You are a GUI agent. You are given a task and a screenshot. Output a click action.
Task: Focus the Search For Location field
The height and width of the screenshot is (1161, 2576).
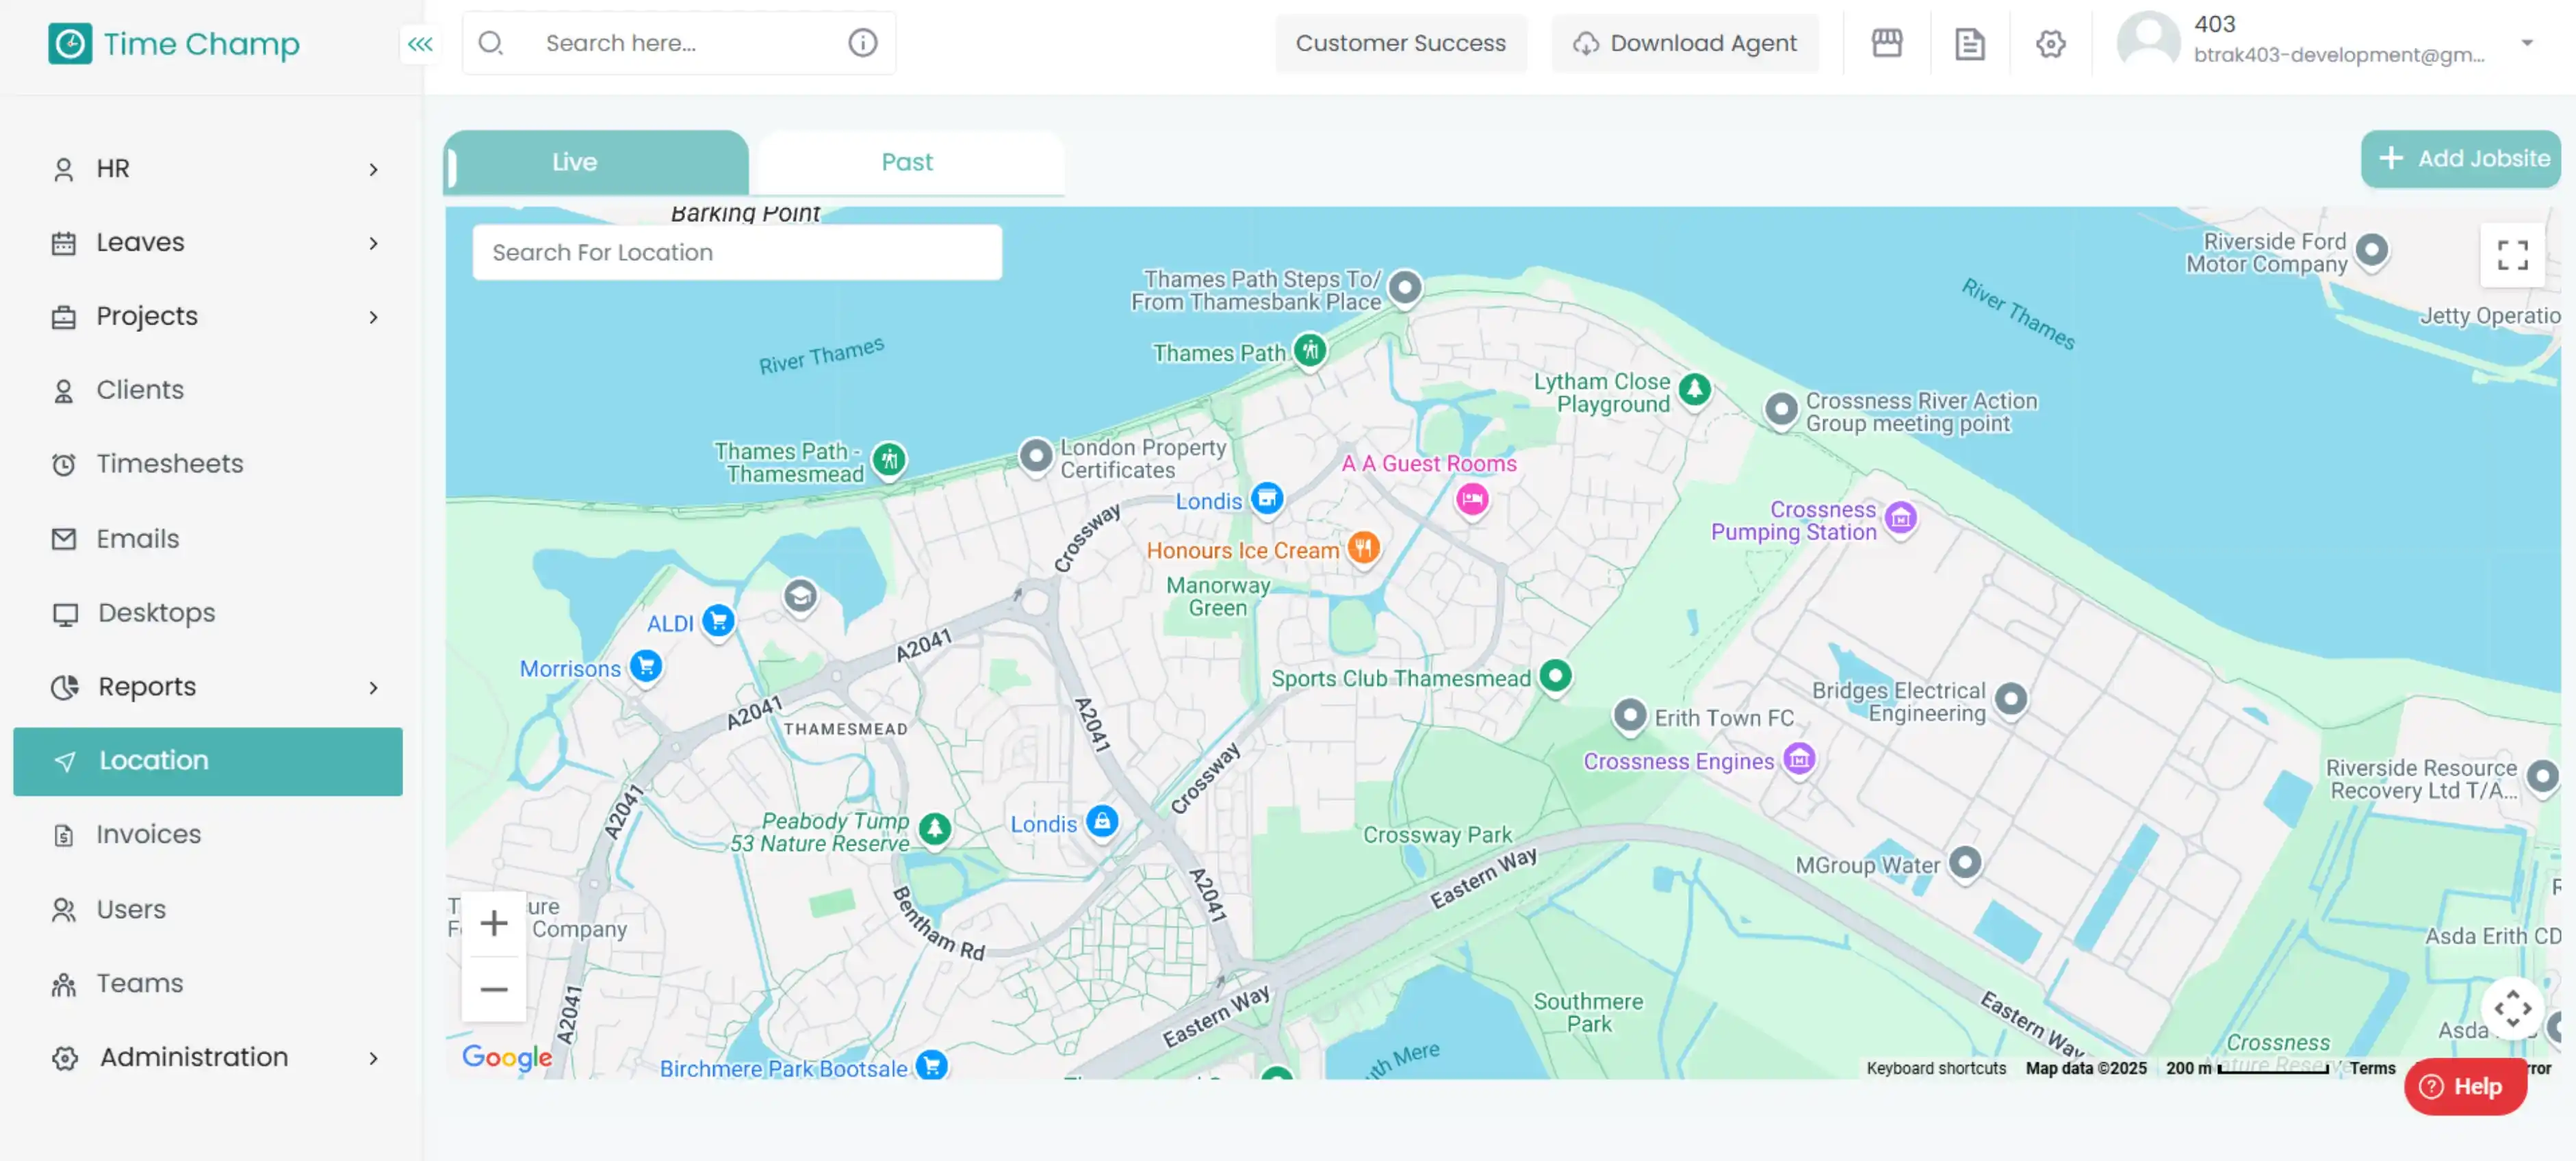737,252
